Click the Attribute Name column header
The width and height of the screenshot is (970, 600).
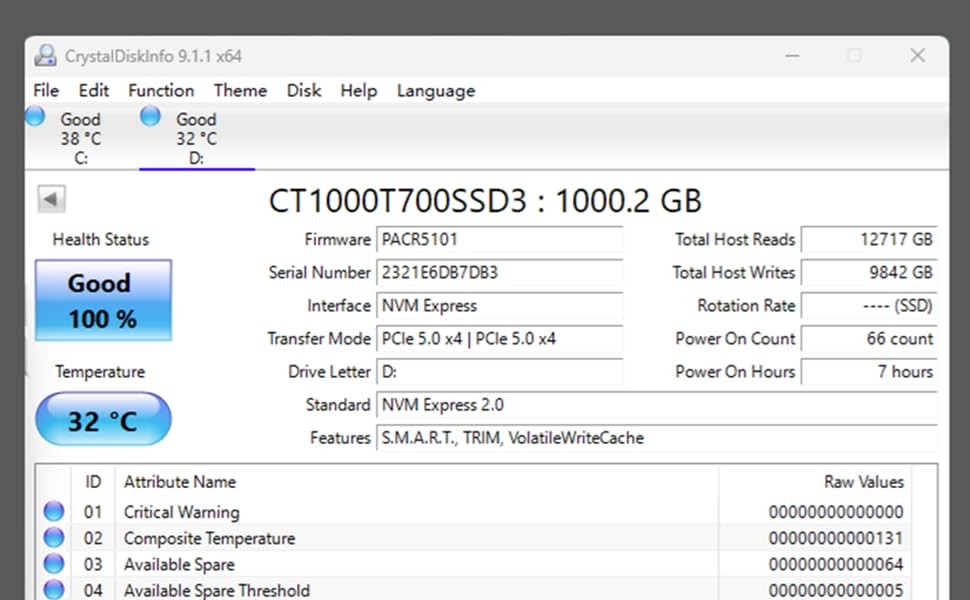click(x=179, y=482)
